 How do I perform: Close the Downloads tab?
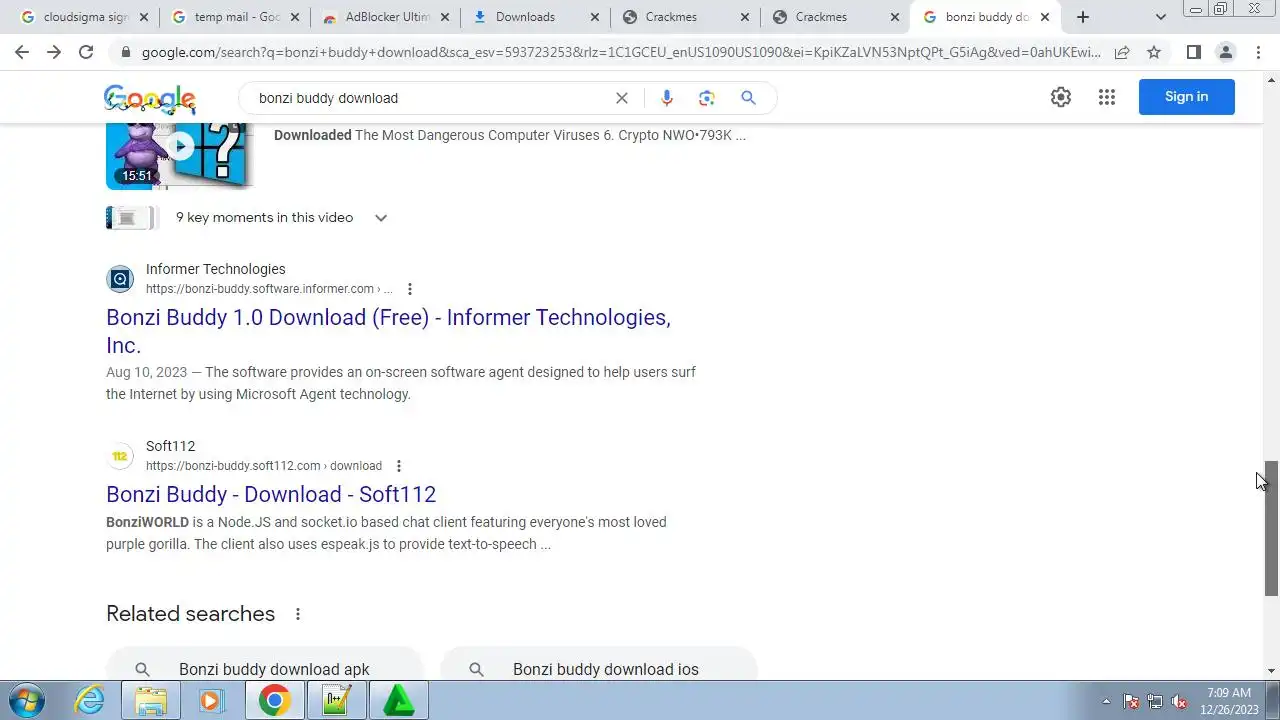[595, 17]
